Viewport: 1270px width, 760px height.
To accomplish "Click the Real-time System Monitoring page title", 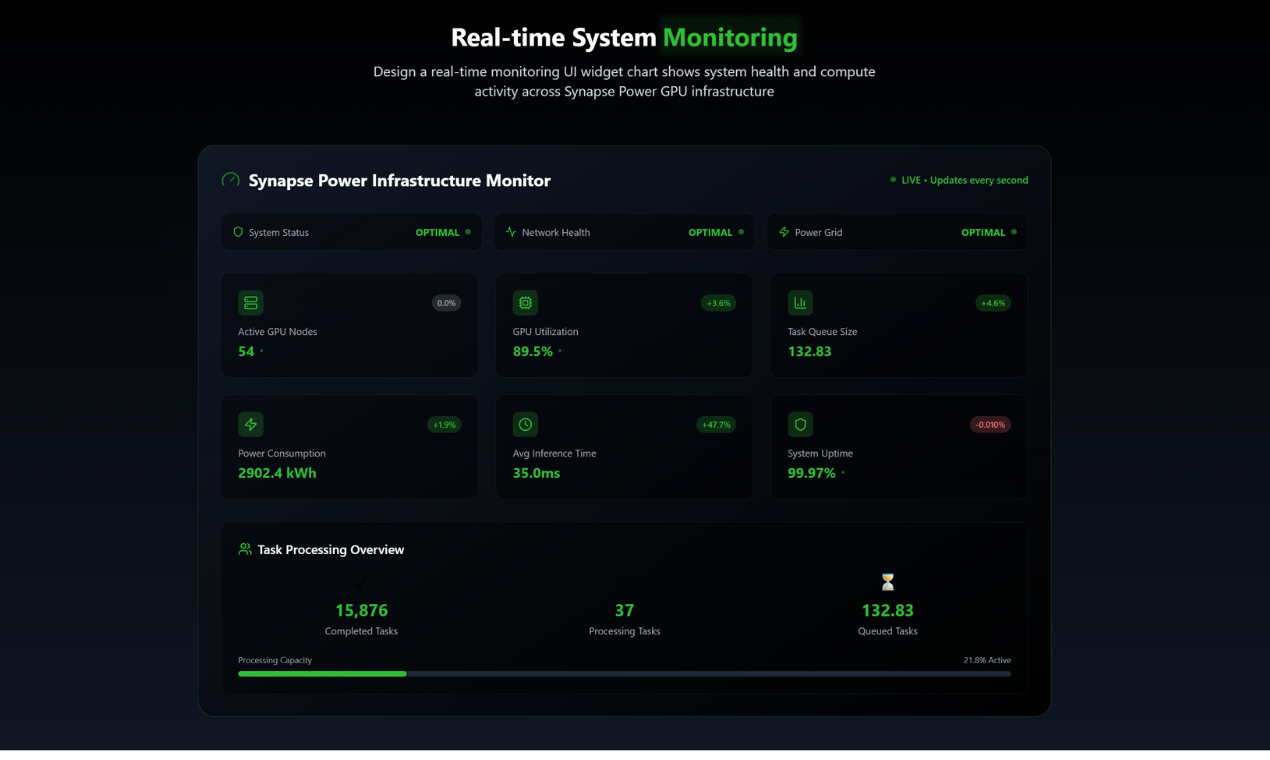I will tap(624, 37).
